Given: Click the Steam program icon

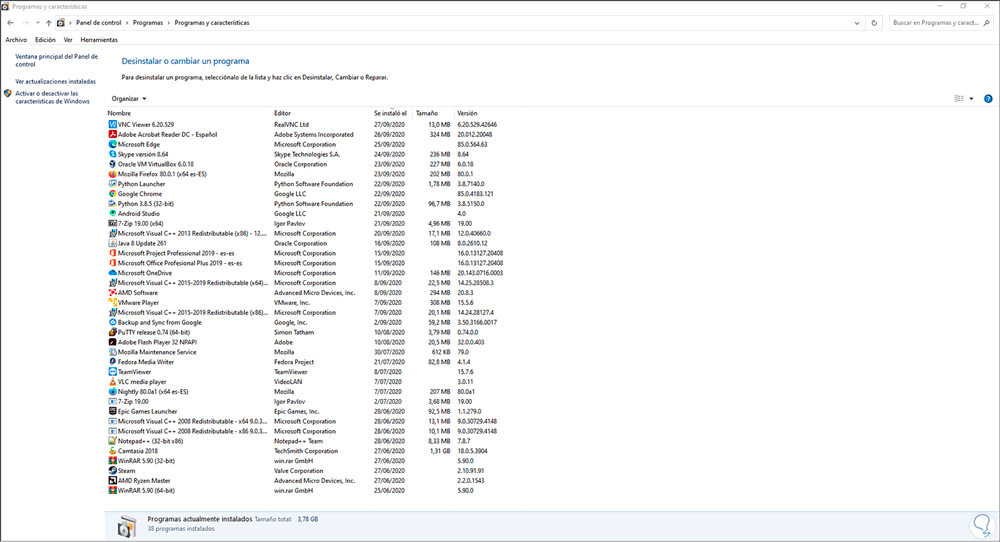Looking at the screenshot, I should (113, 471).
